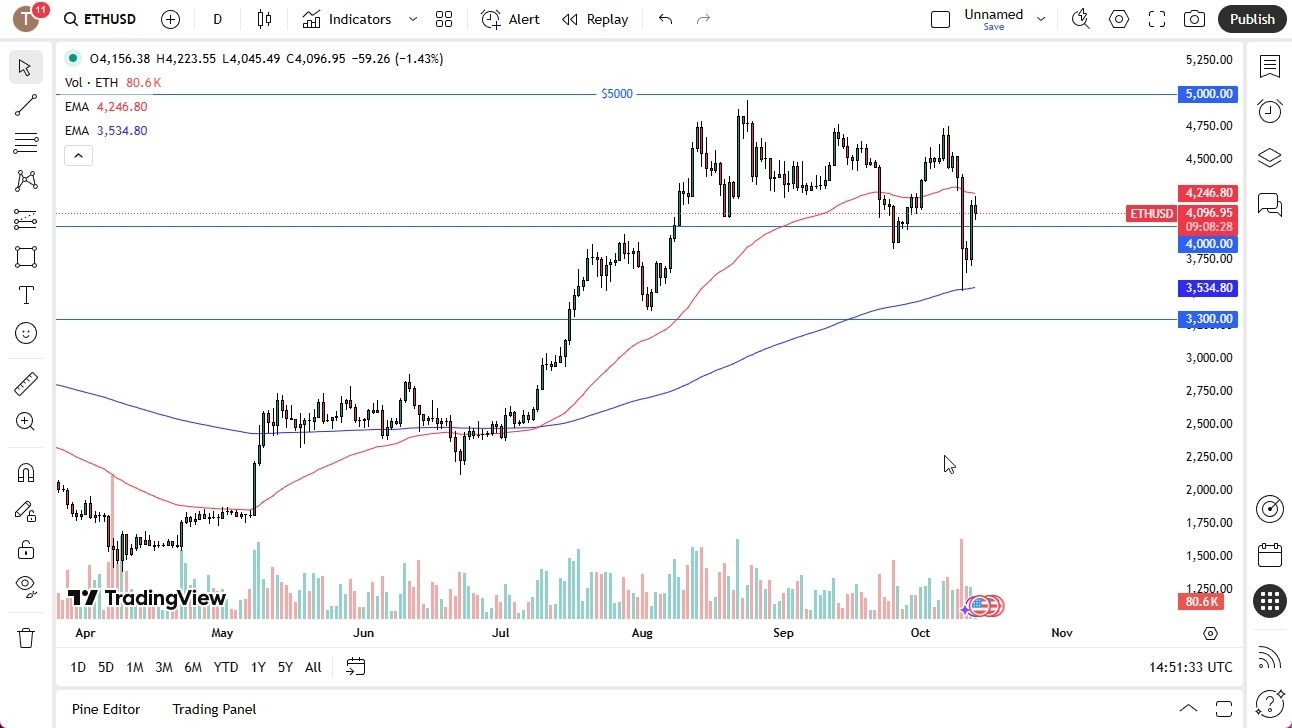Open the Trading Panel tab
1292x728 pixels.
[x=213, y=709]
